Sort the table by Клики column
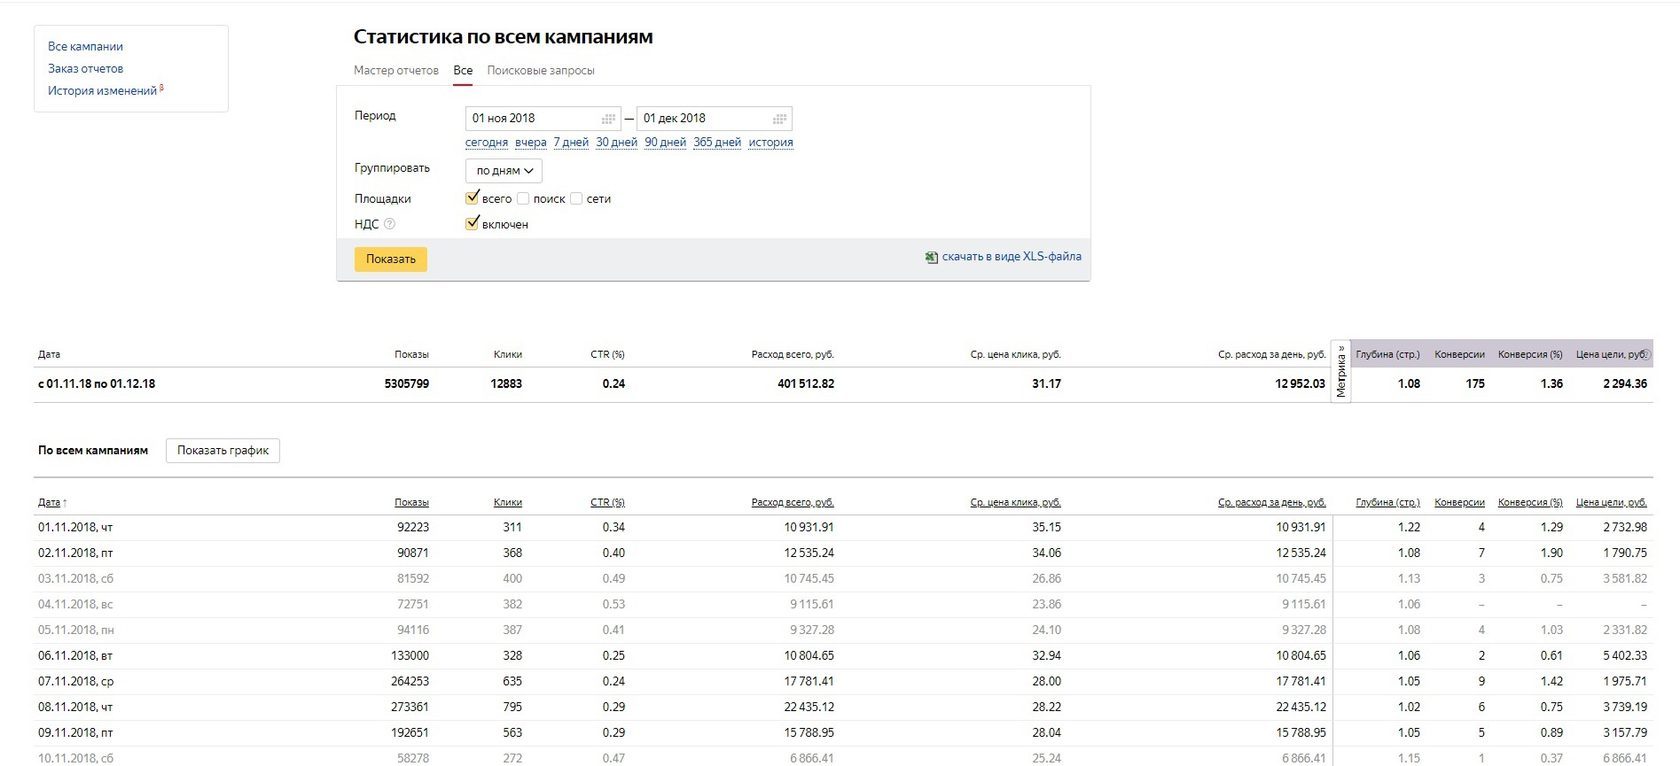Screen dimensions: 1680x766 pyautogui.click(x=507, y=502)
